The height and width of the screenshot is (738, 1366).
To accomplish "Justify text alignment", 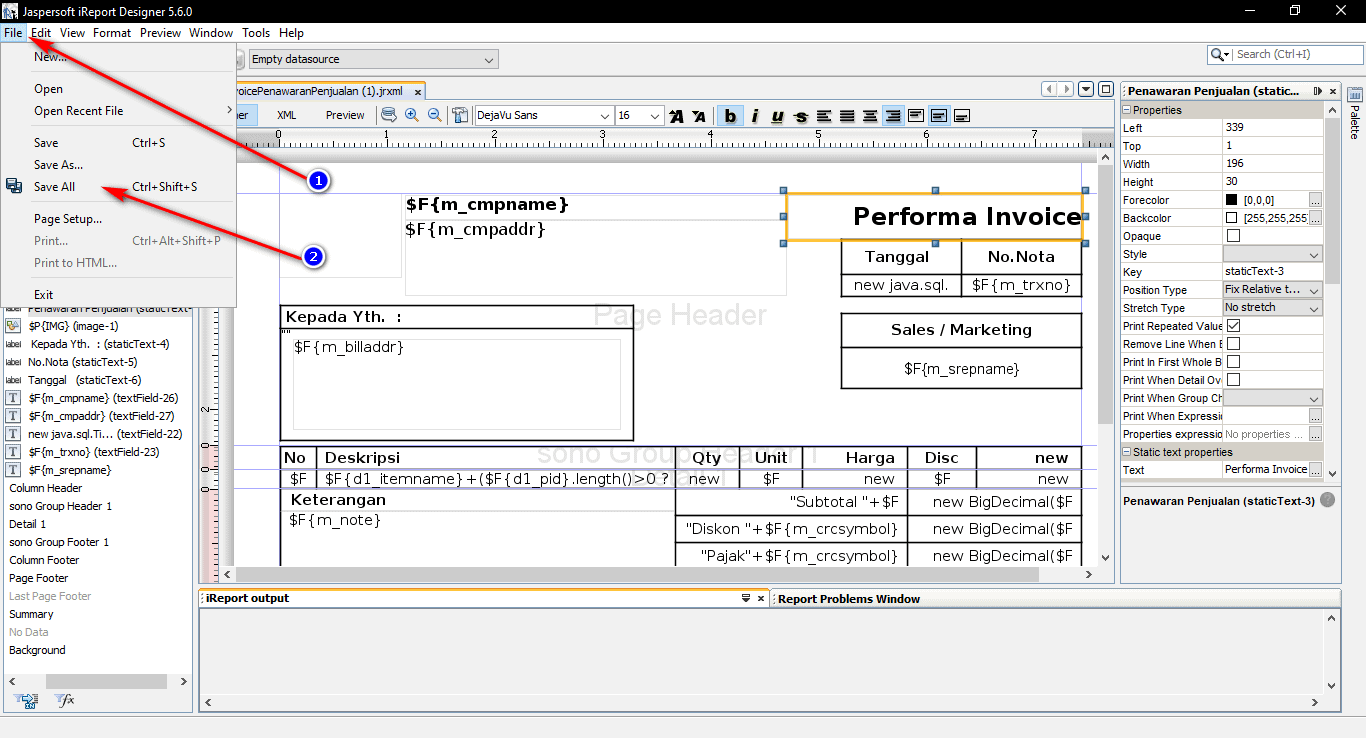I will (x=847, y=116).
